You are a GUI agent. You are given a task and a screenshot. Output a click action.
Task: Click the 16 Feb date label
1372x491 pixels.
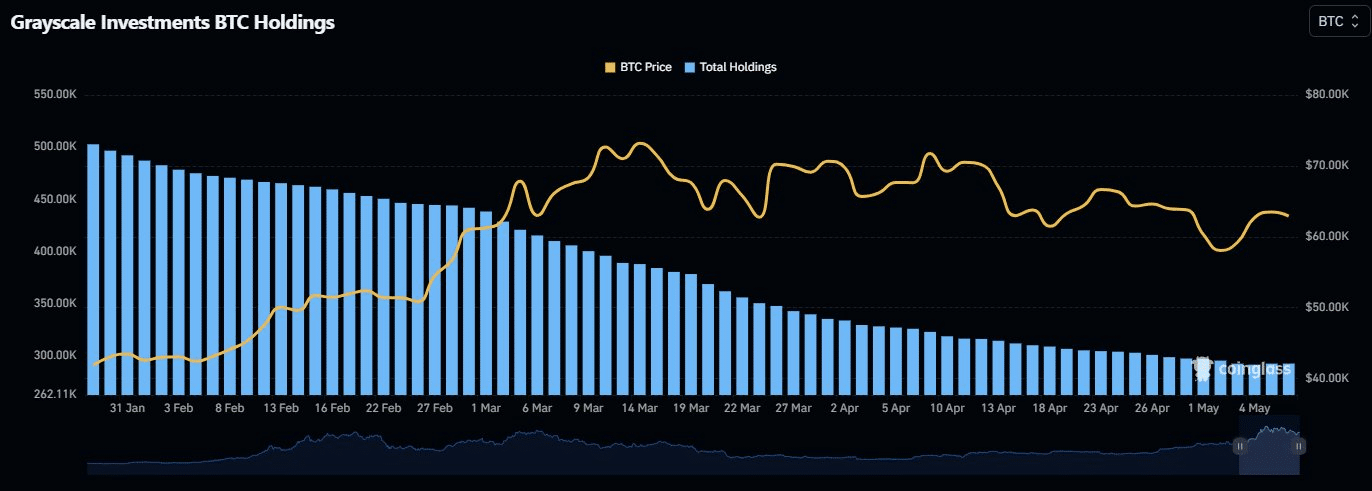coord(332,409)
